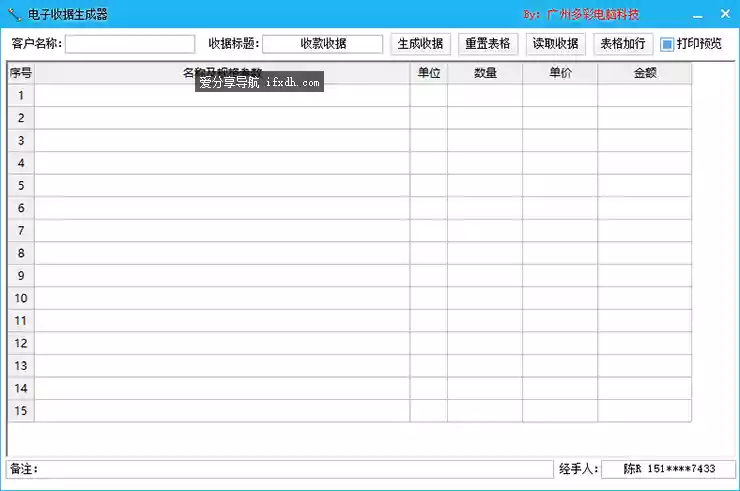Click the 生成收据 button

(420, 44)
